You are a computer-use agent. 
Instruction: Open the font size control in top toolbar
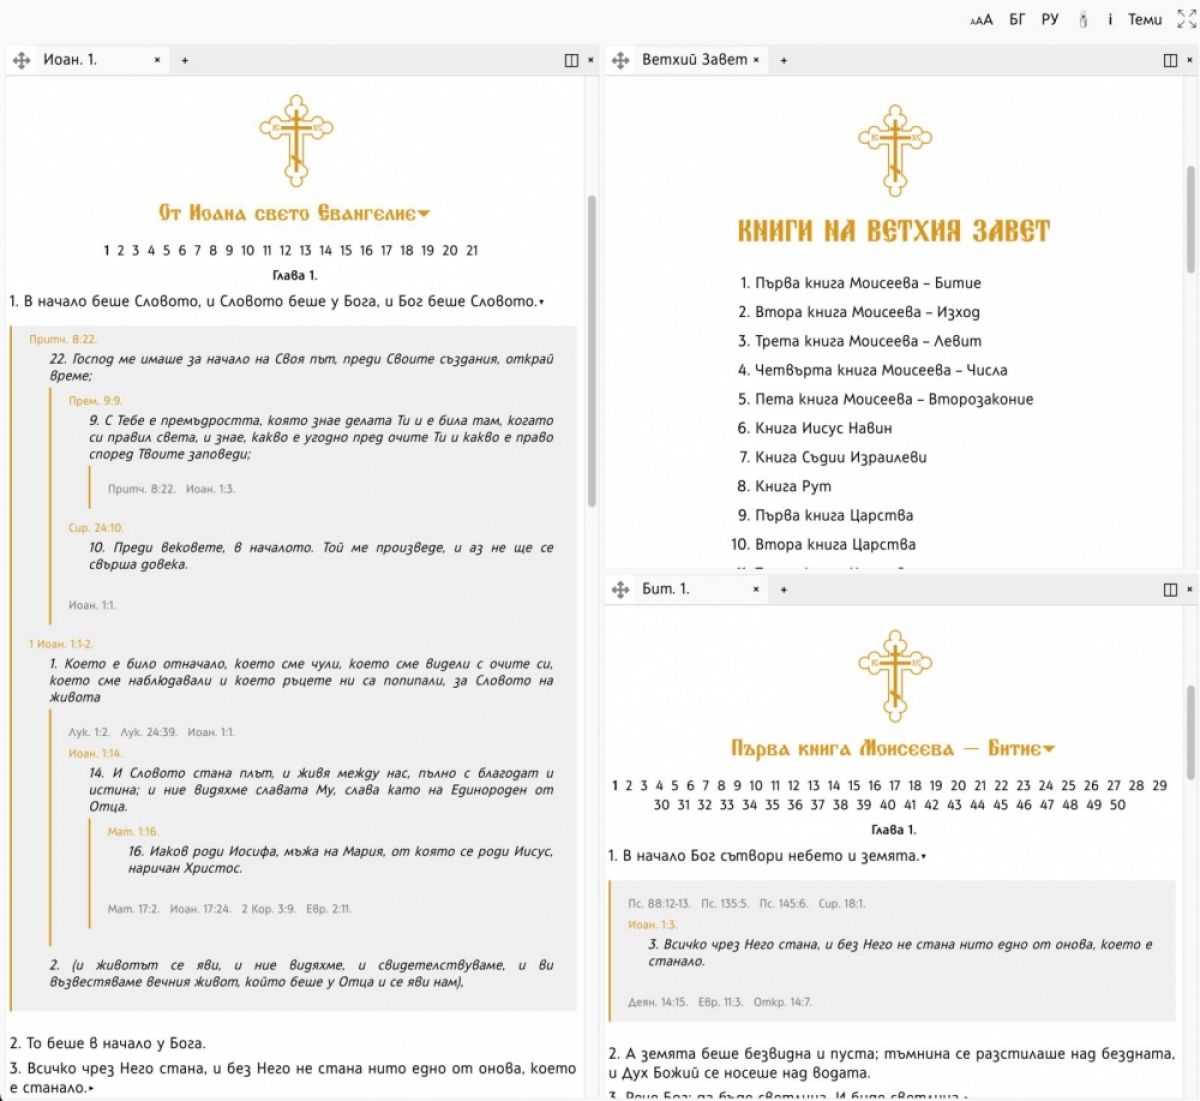981,20
